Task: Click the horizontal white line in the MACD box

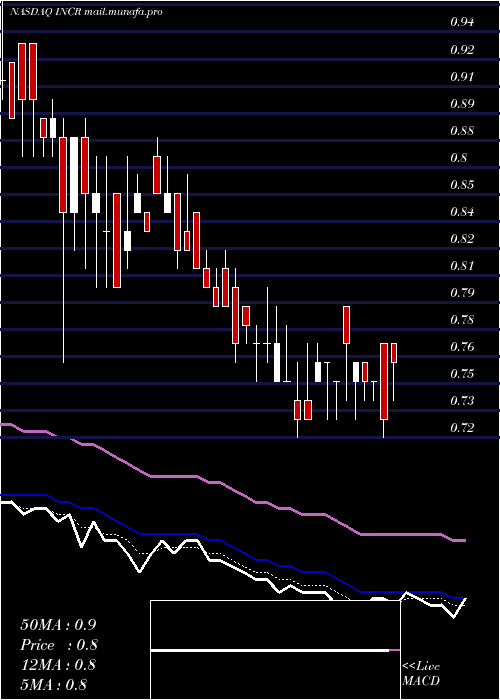Action: [x=270, y=651]
